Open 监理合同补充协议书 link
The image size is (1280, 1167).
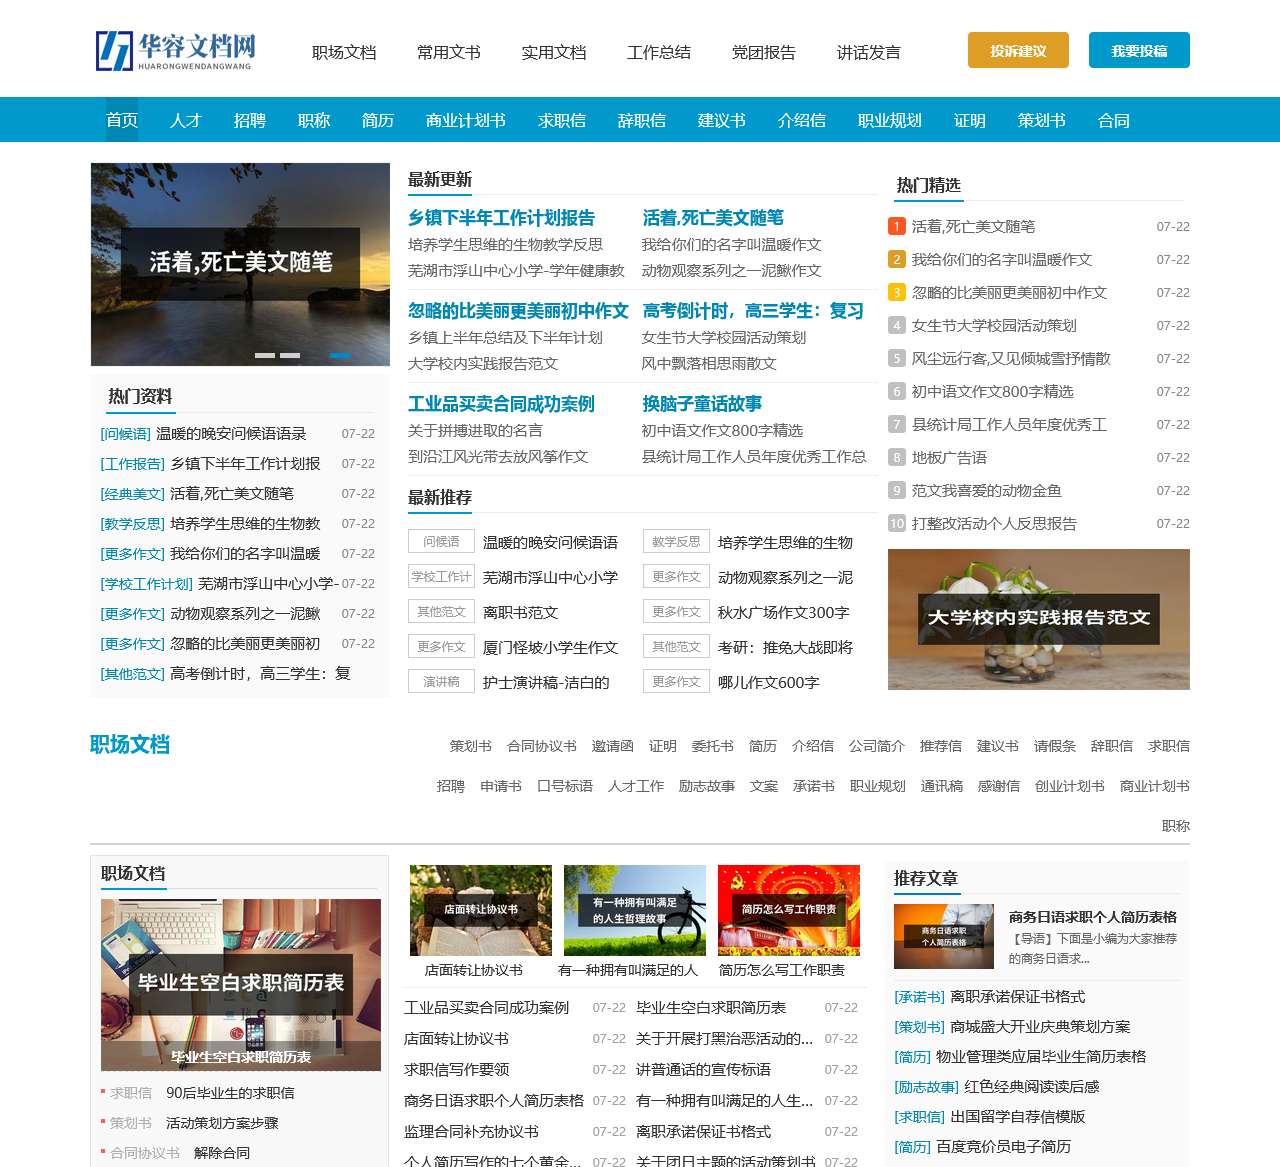tap(472, 1132)
